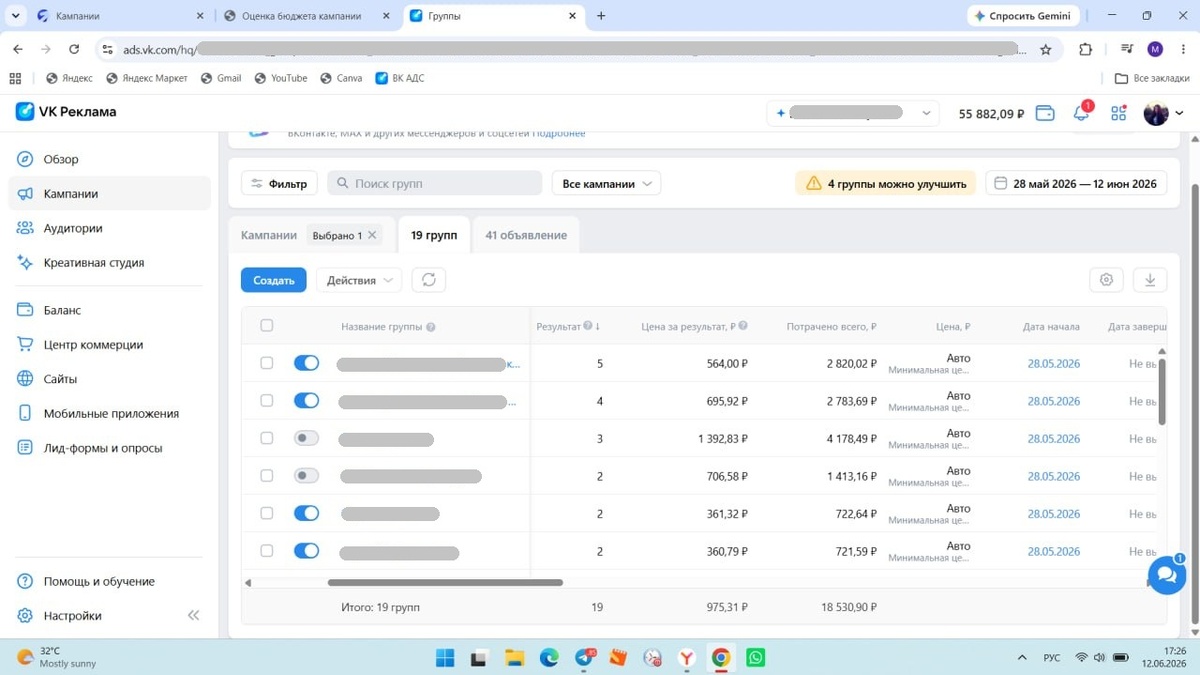Open the wallet icon next to balance
Screen dimensions: 1200x675
coord(1045,113)
